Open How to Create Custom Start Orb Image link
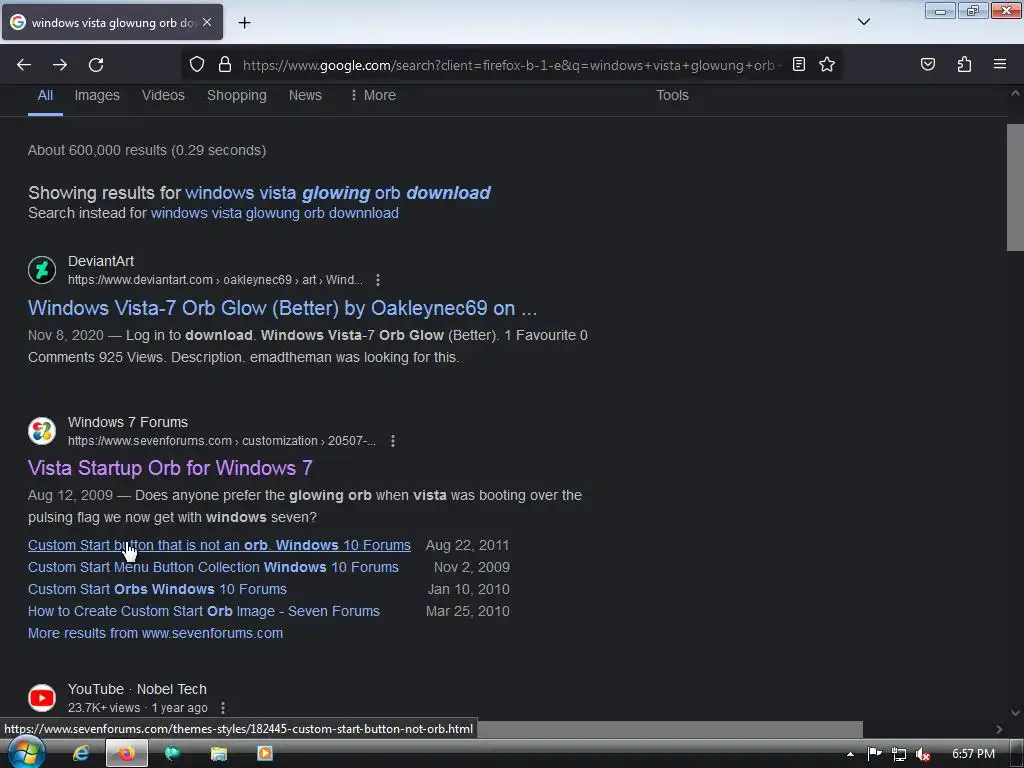Image resolution: width=1024 pixels, height=768 pixels. [204, 612]
